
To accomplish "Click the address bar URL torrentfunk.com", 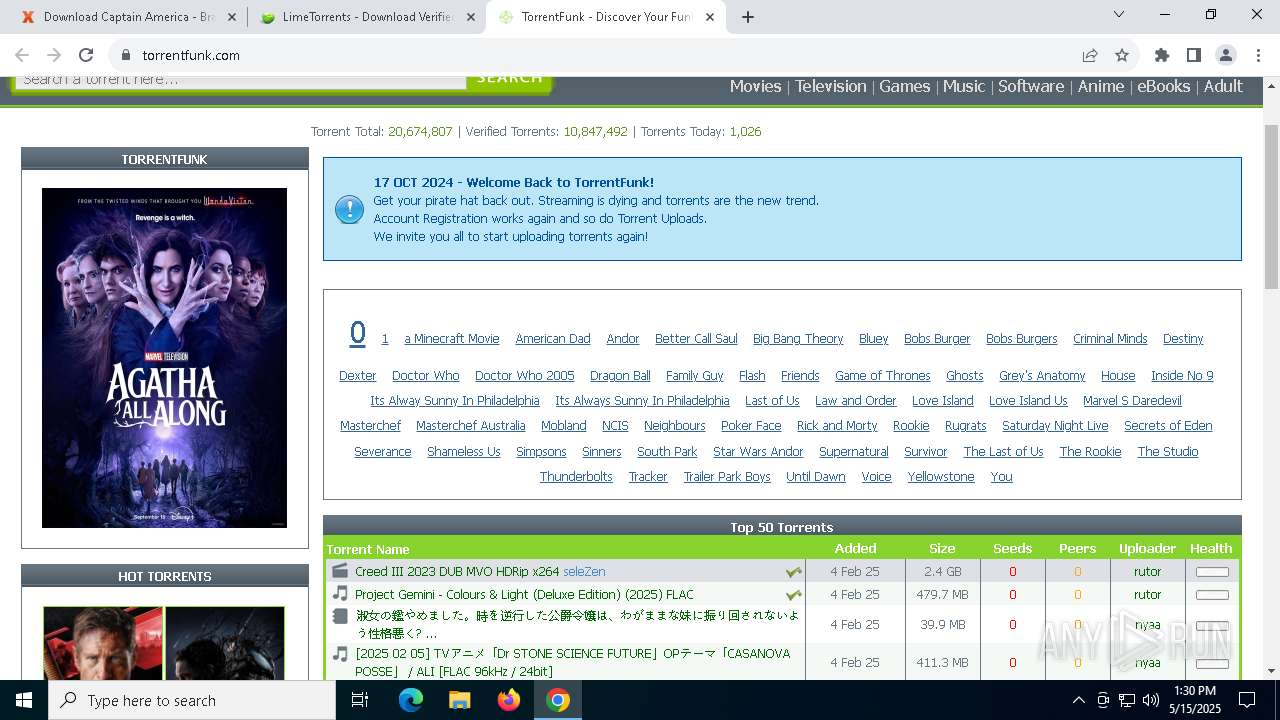I will pyautogui.click(x=191, y=55).
